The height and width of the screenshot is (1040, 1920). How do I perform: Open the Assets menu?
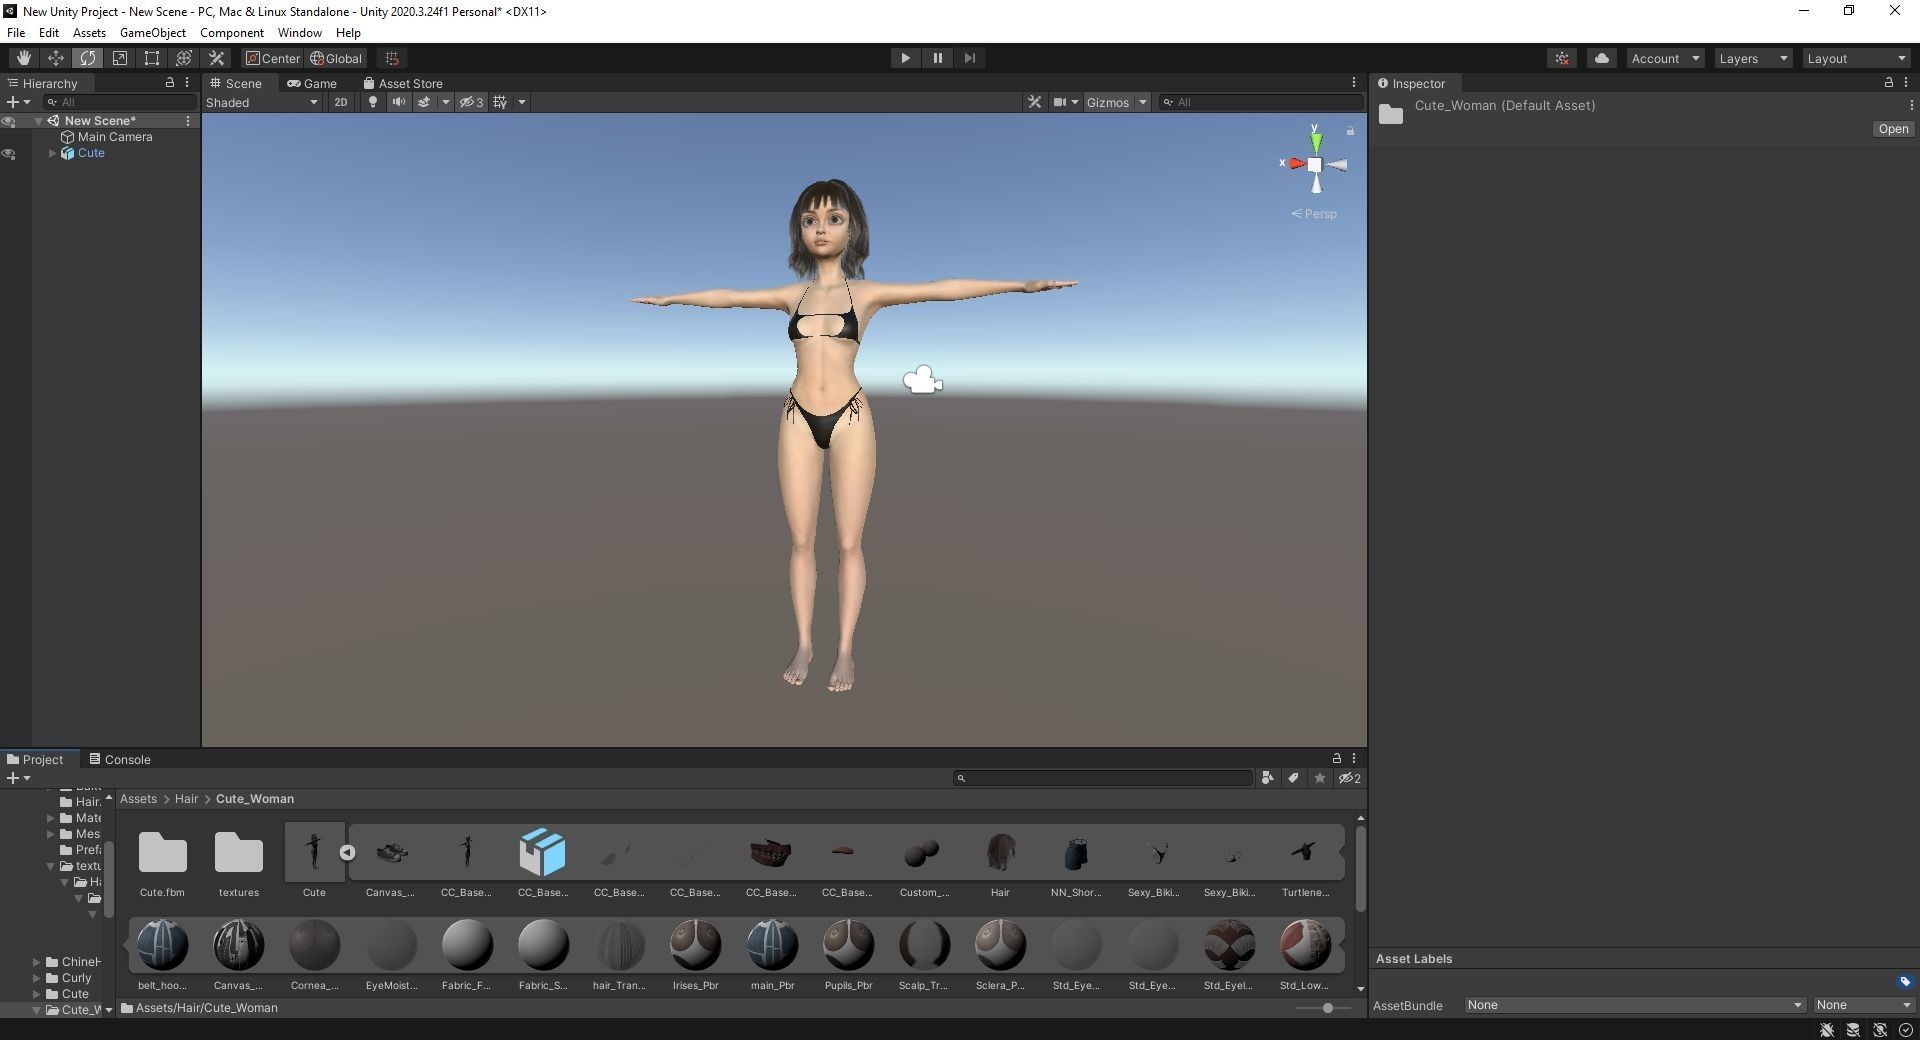click(x=89, y=32)
